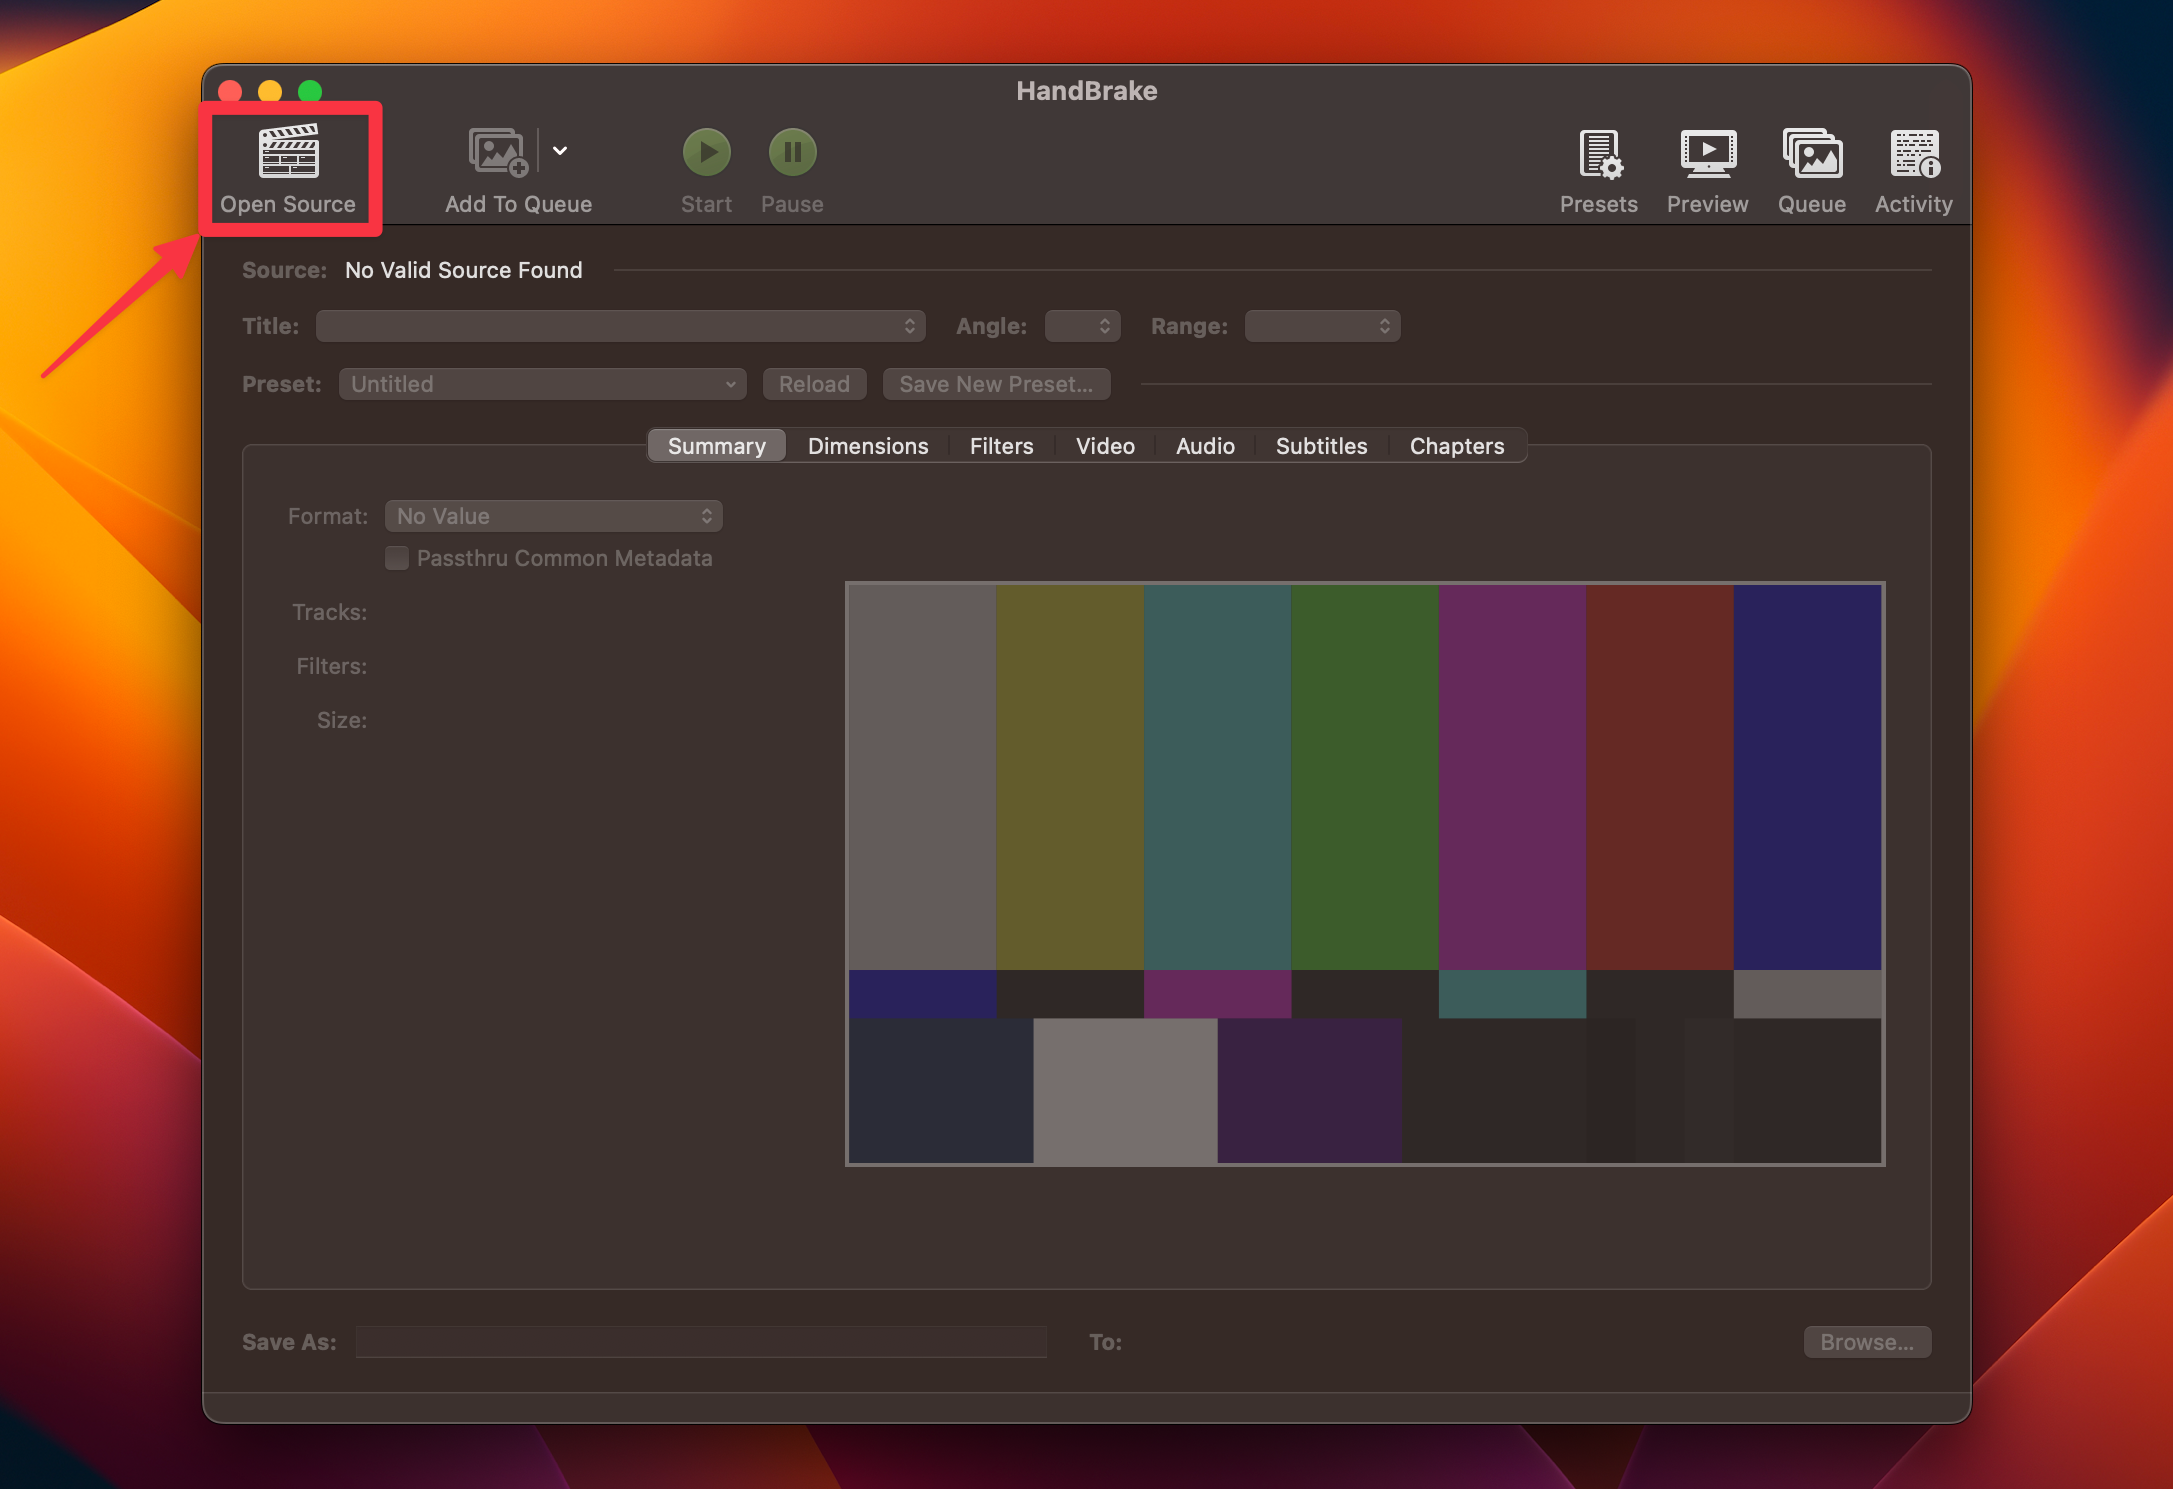Viewport: 2173px width, 1489px height.
Task: Open the Range dropdown
Action: [1321, 326]
